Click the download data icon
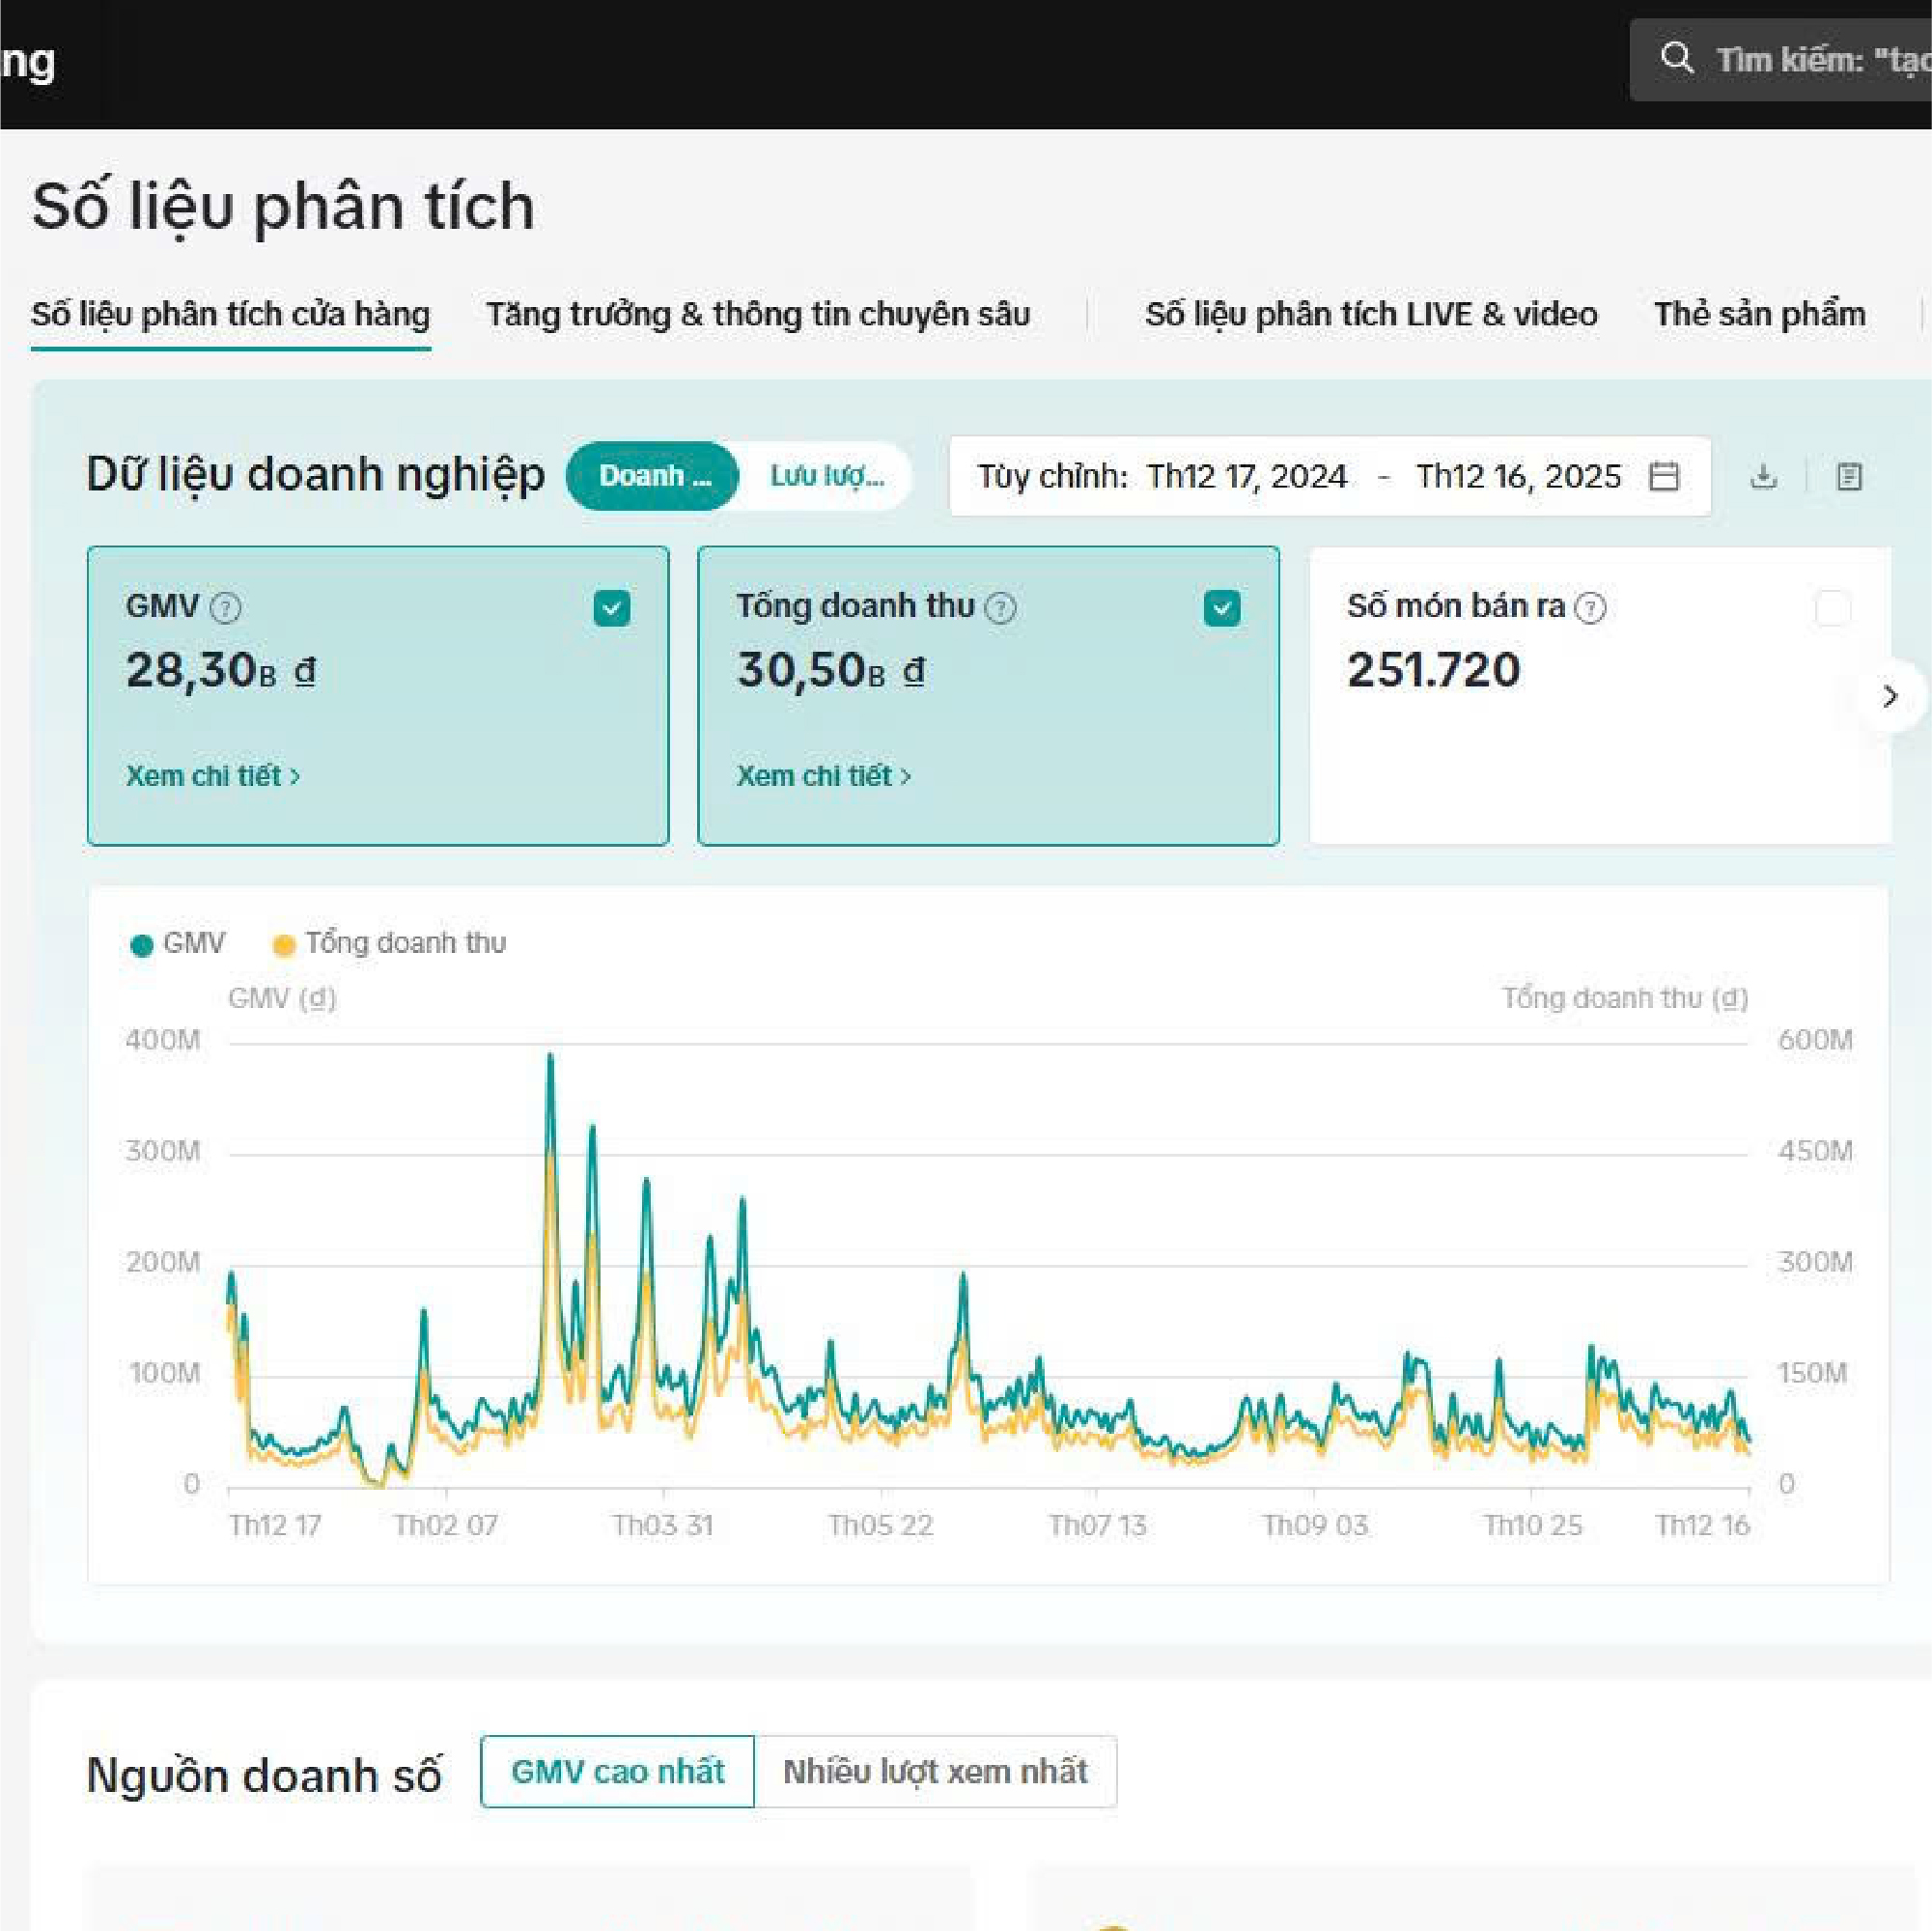The width and height of the screenshot is (1932, 1931). [x=1764, y=476]
